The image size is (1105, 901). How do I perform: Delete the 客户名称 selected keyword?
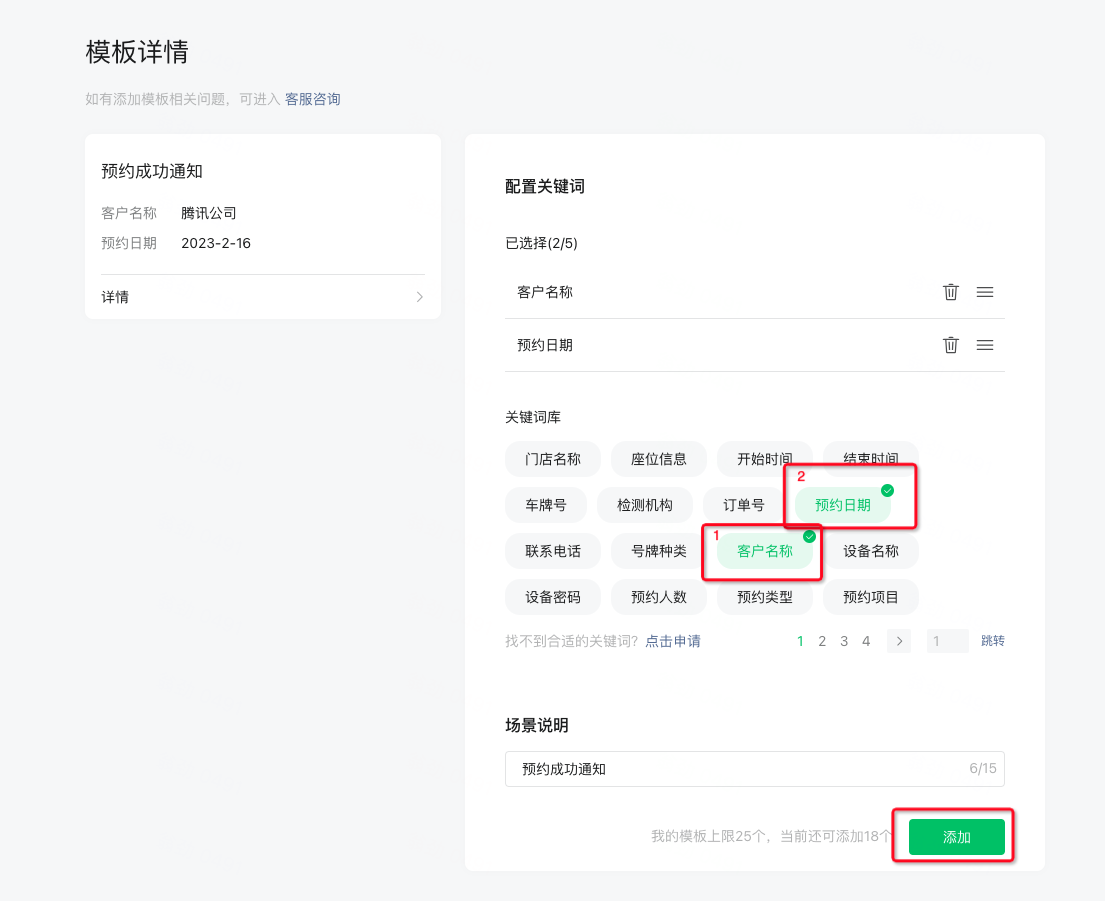[950, 292]
